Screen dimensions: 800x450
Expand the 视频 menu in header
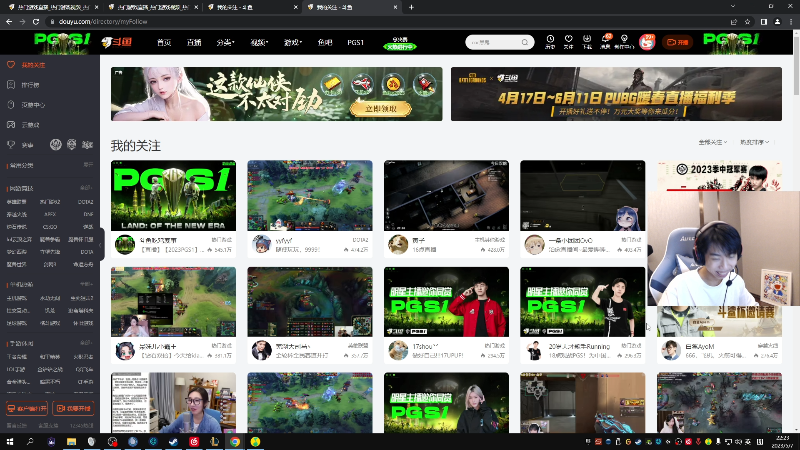(x=259, y=42)
